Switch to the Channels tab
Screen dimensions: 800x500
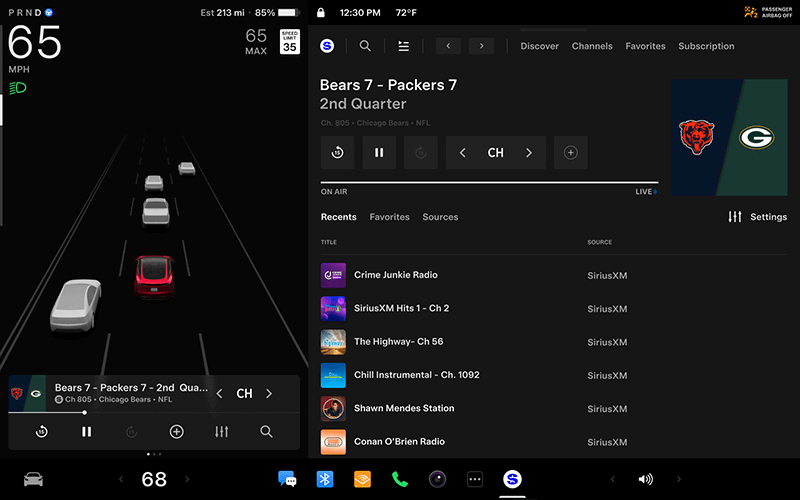[x=592, y=46]
